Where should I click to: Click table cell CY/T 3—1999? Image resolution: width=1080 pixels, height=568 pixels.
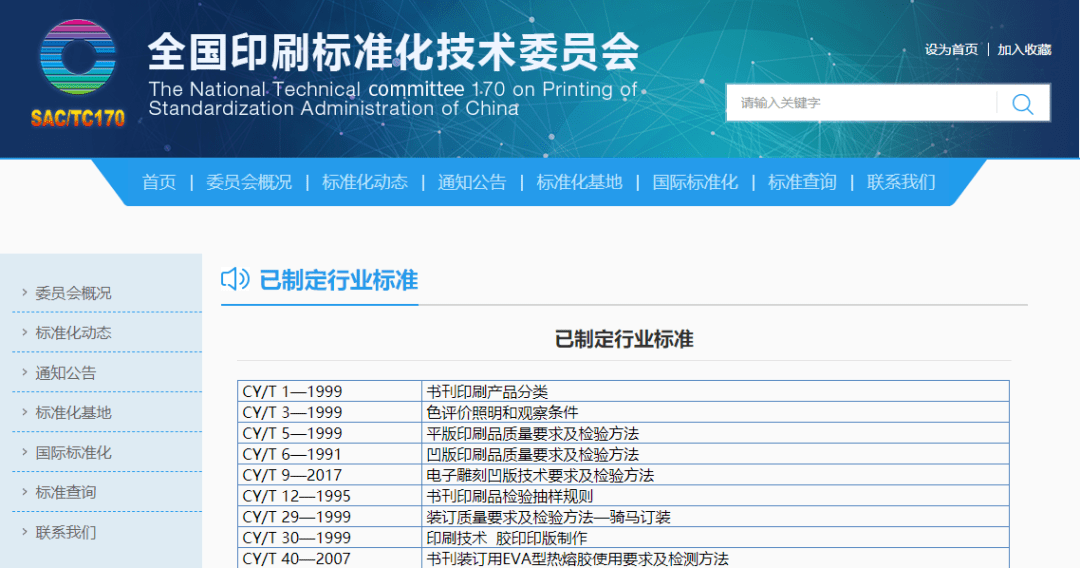(x=329, y=412)
